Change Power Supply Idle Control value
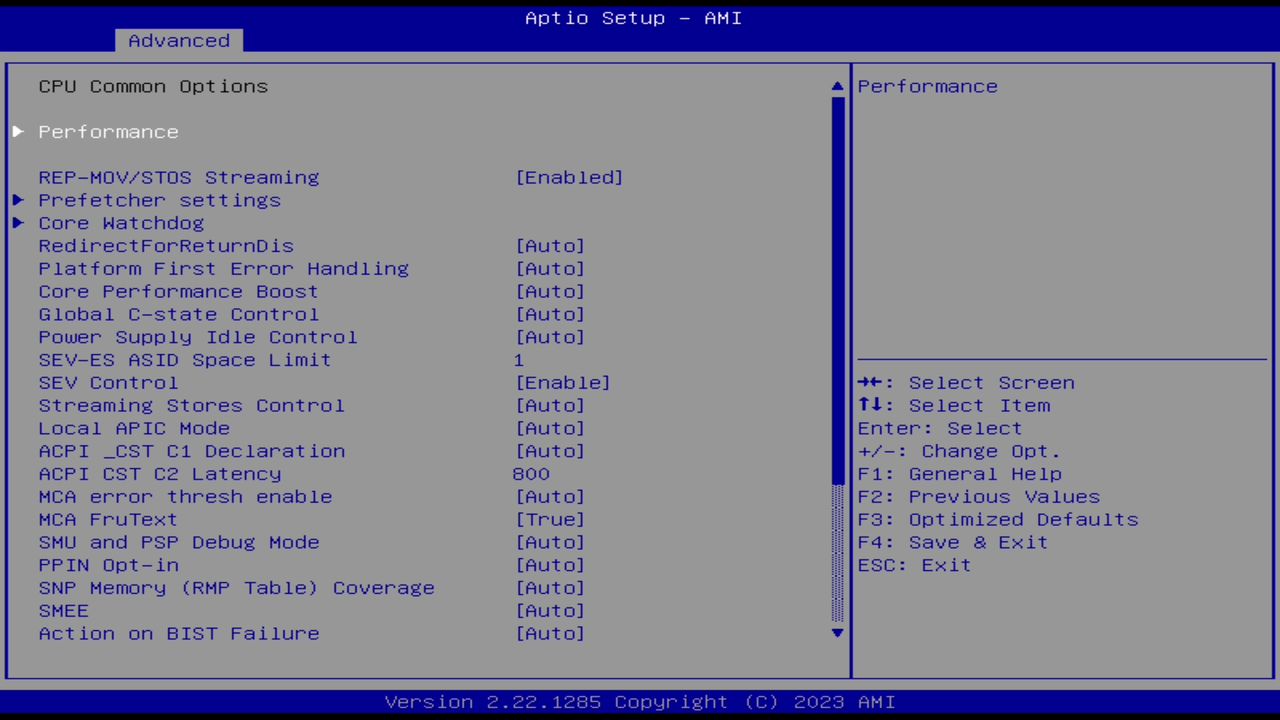 coord(550,338)
